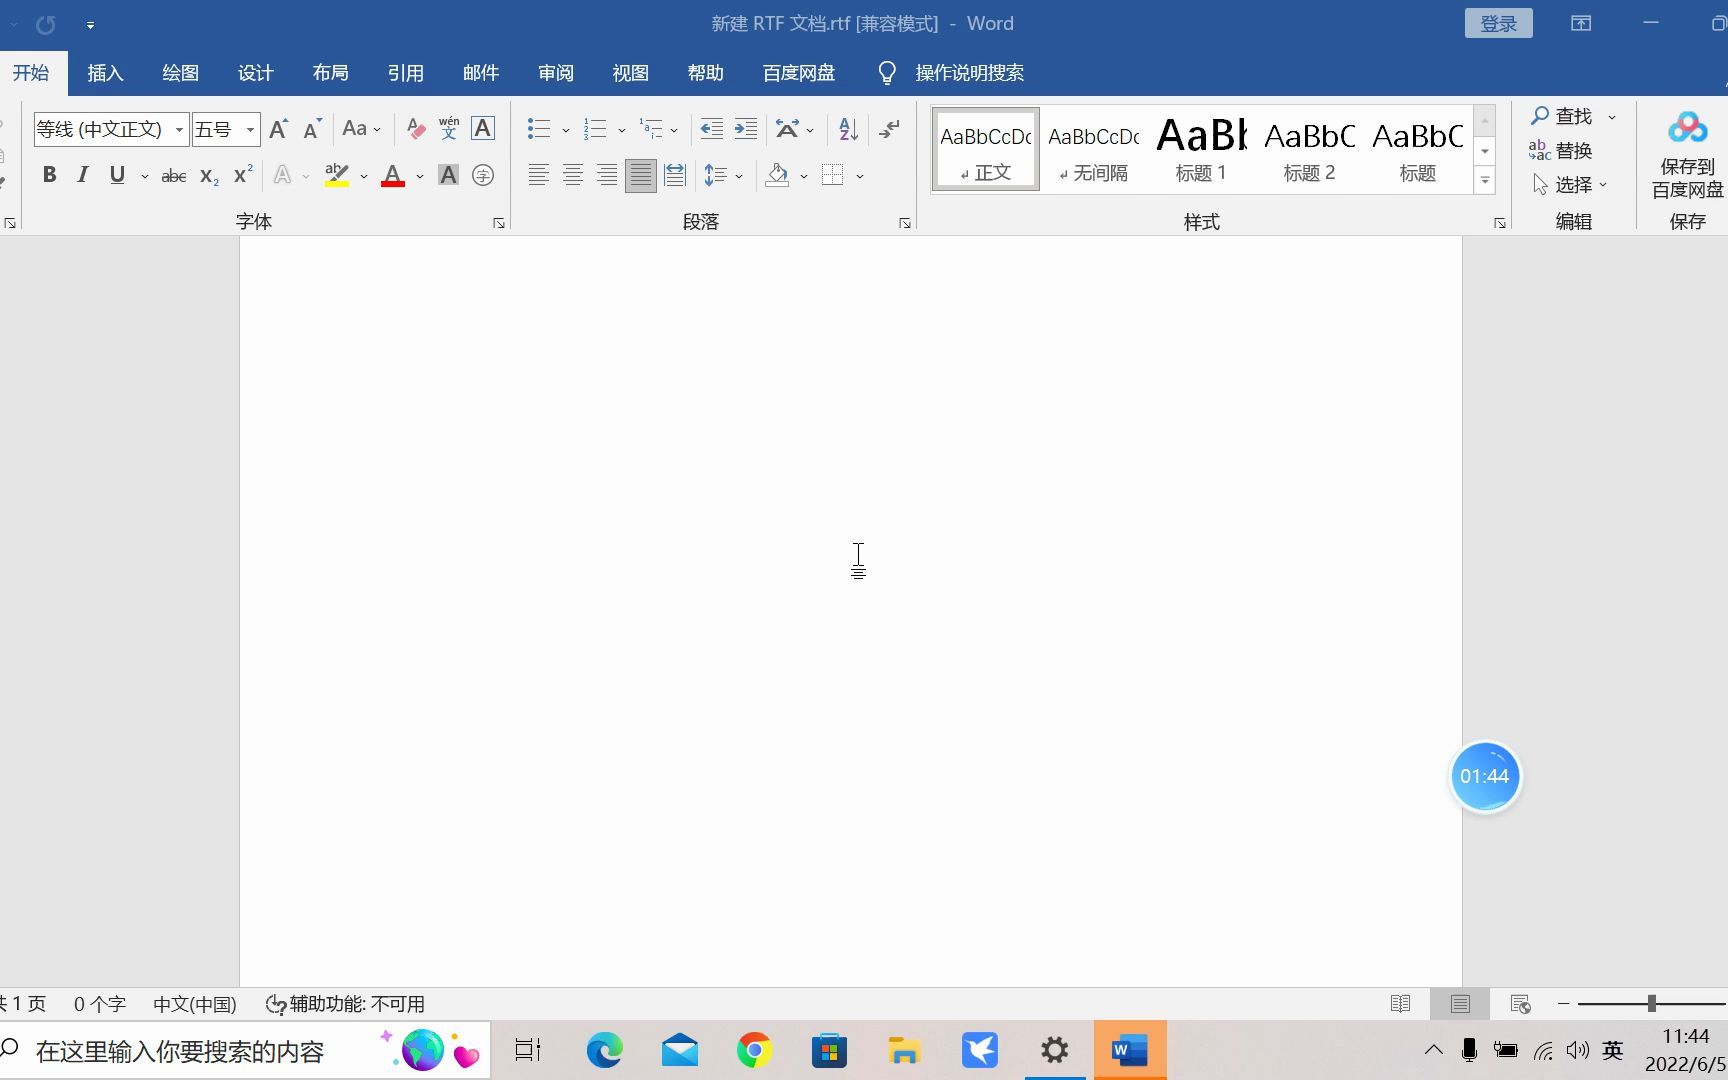Open the borders dropdown arrow

coord(859,176)
